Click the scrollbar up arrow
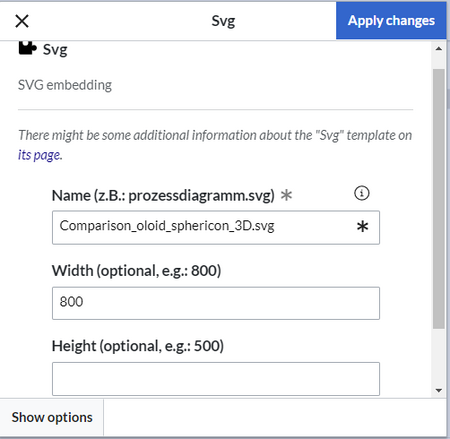This screenshot has height=439, width=450. pos(439,49)
